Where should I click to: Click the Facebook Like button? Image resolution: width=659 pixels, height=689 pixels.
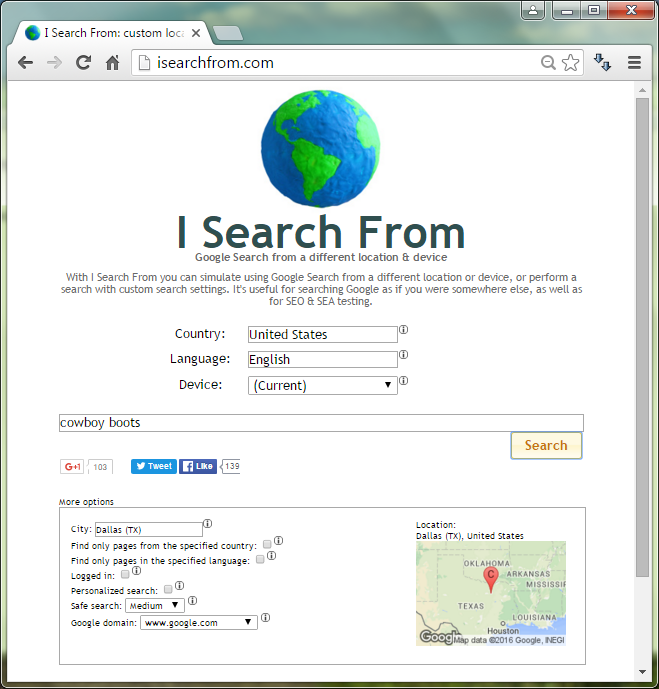198,466
